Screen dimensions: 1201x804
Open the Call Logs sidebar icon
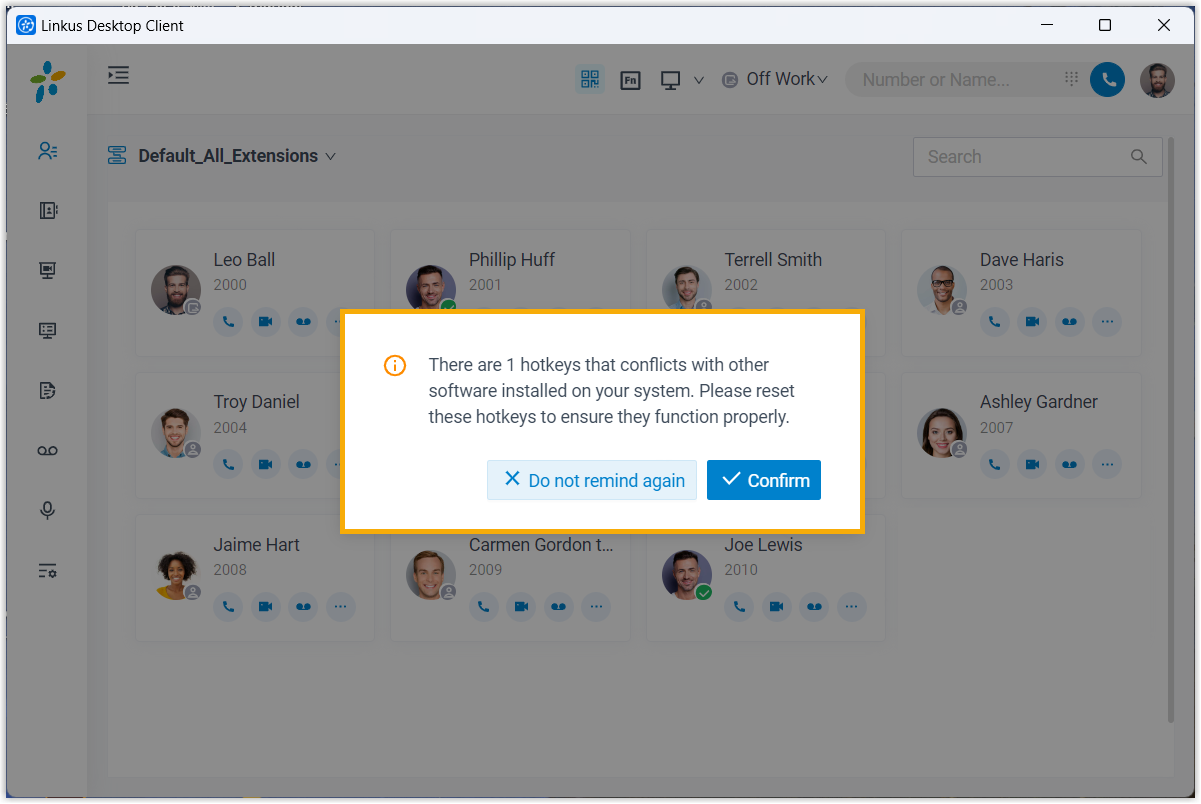point(47,390)
